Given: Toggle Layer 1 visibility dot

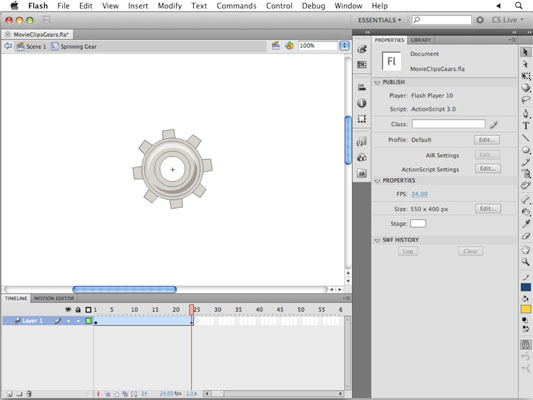Looking at the screenshot, I should point(68,321).
